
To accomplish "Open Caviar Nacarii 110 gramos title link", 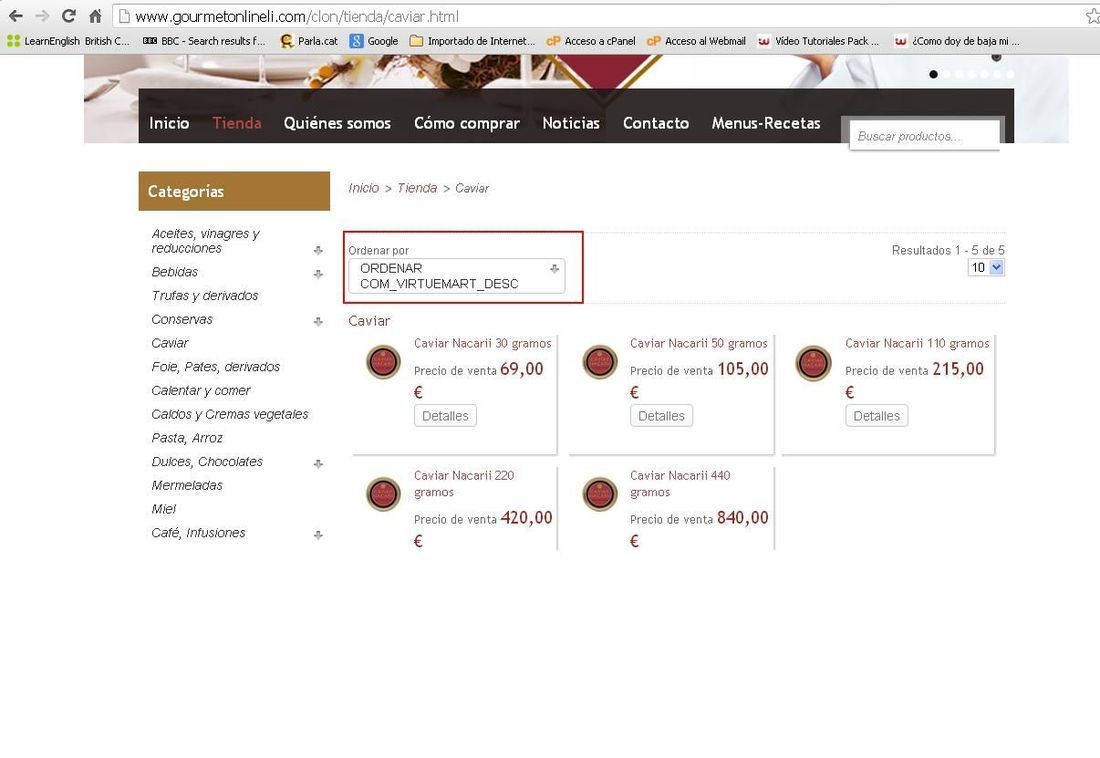I will [917, 343].
